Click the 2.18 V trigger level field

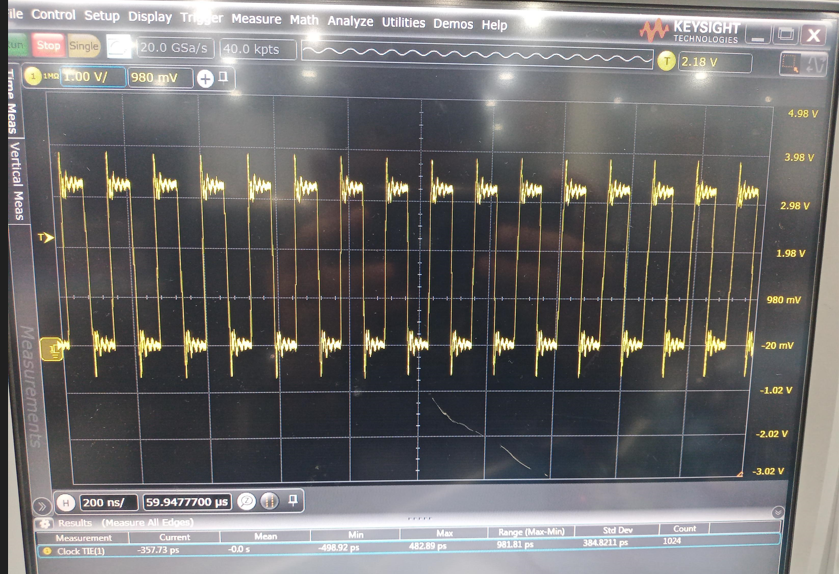click(715, 62)
